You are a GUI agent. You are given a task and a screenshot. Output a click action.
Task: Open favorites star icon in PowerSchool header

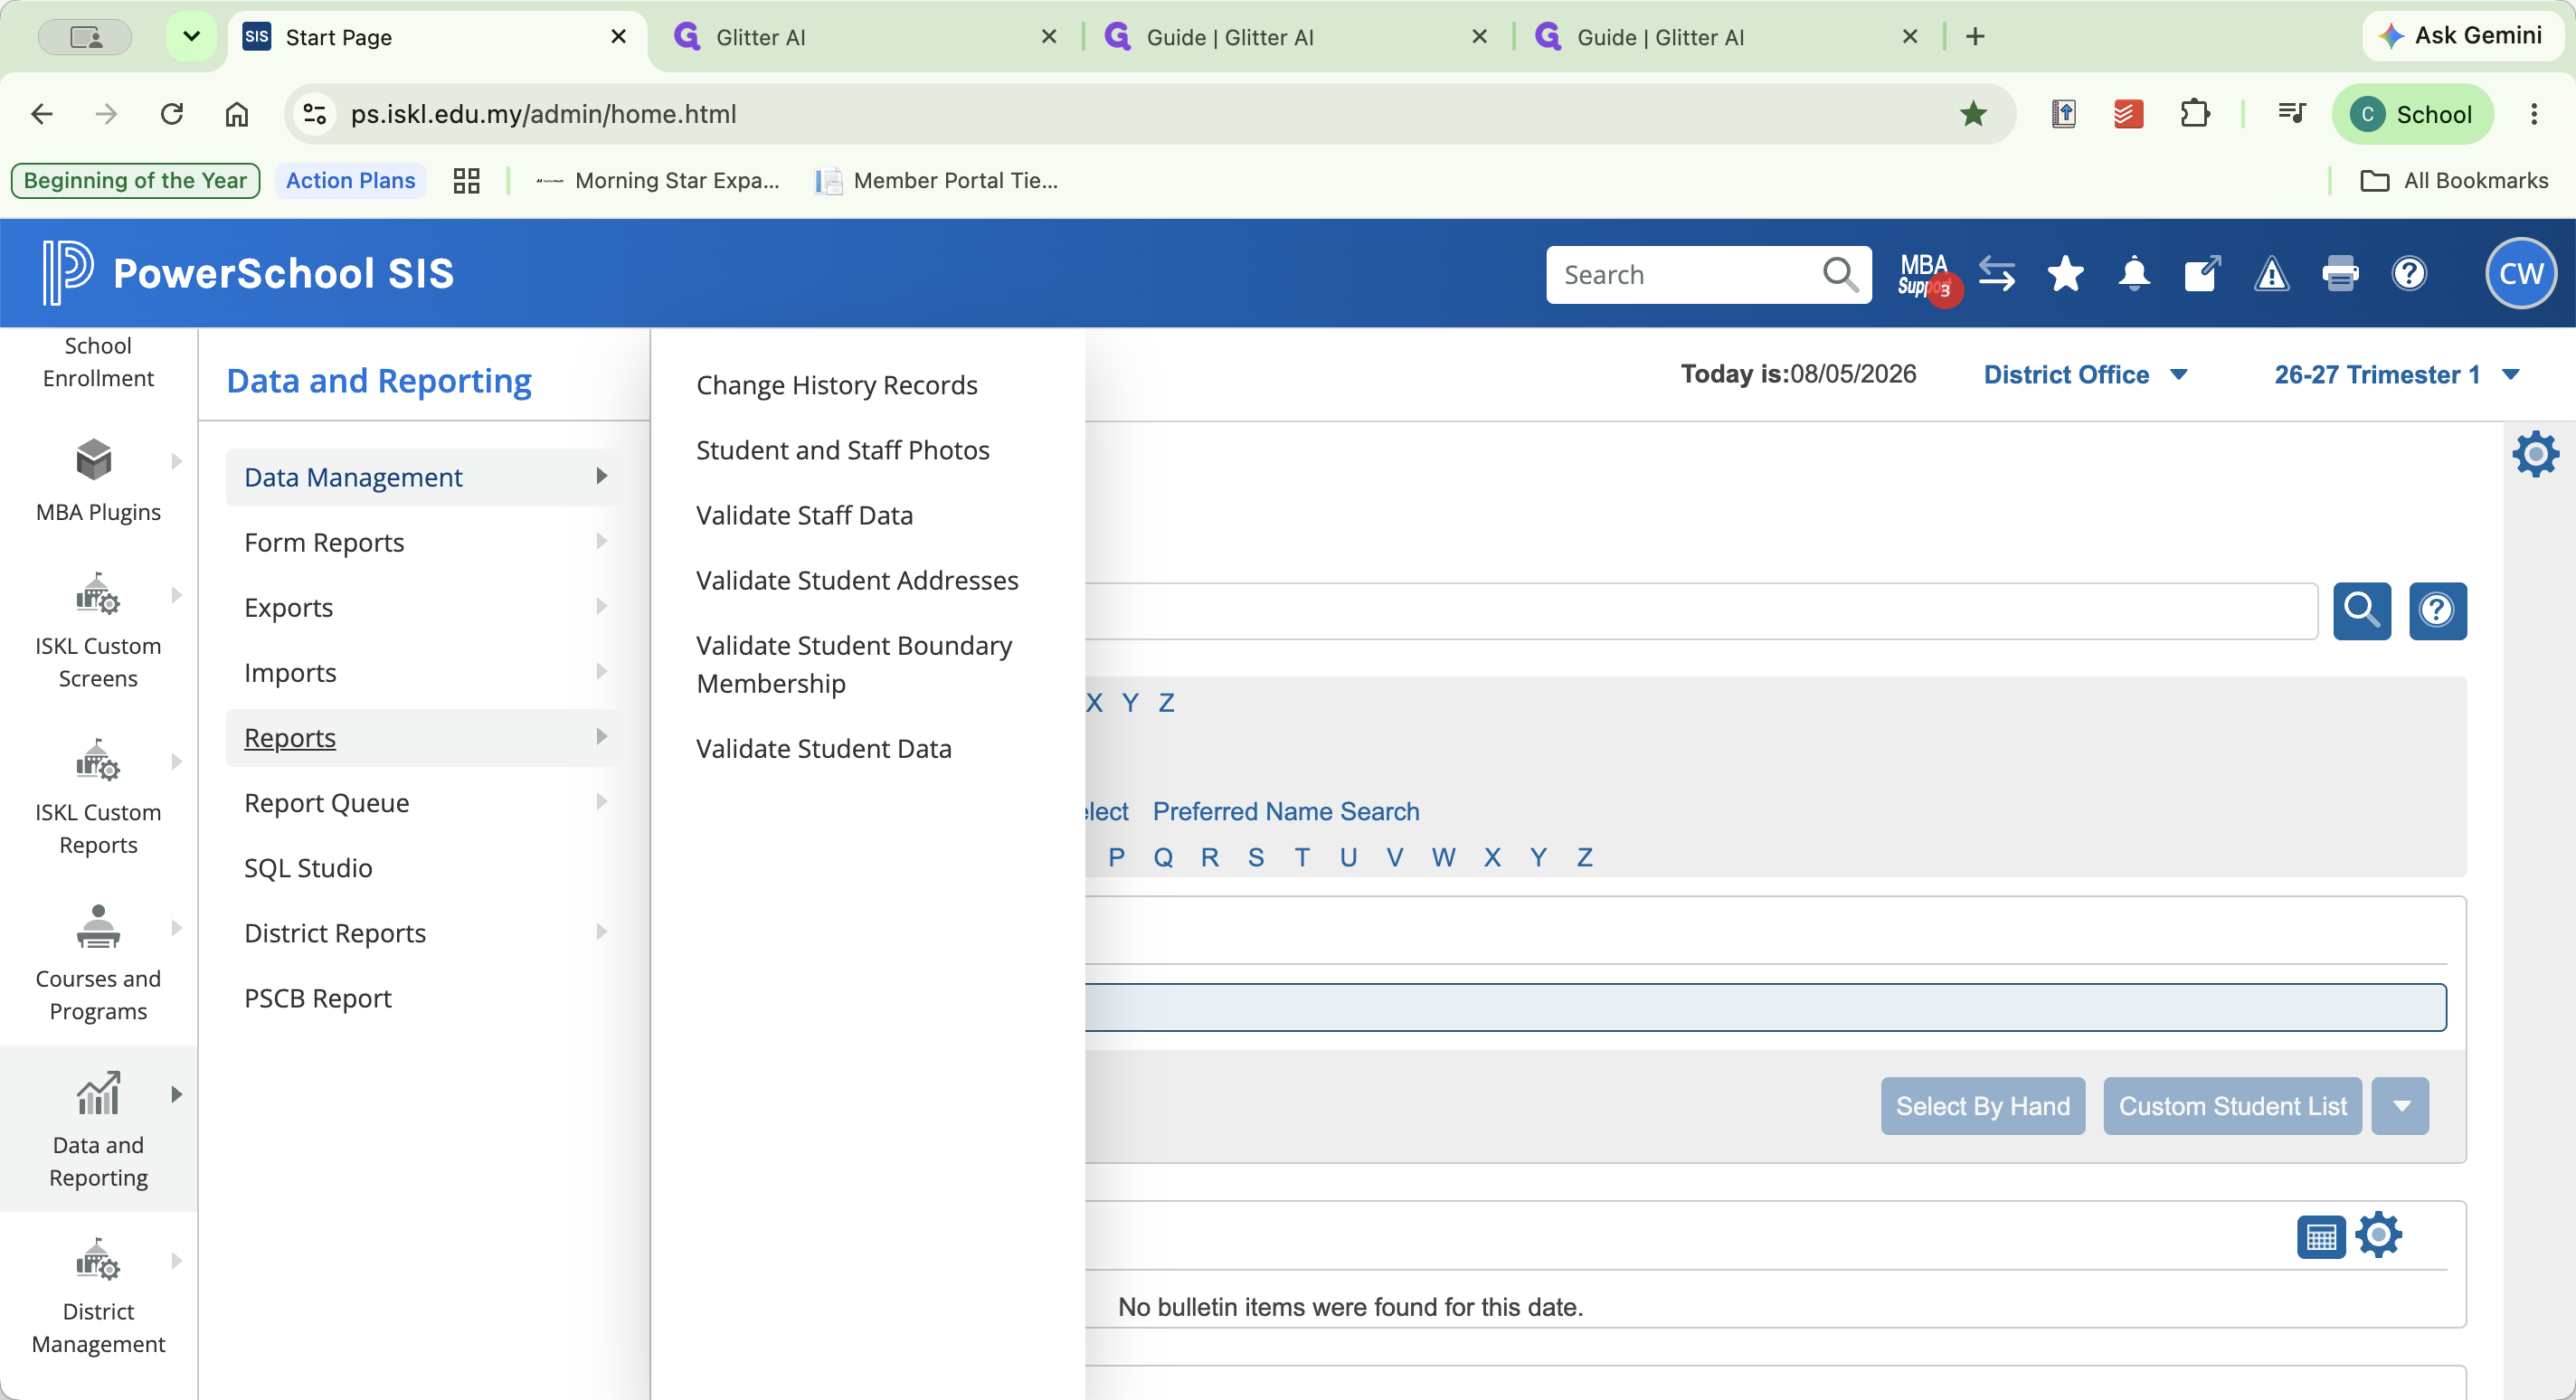pyautogui.click(x=2065, y=274)
